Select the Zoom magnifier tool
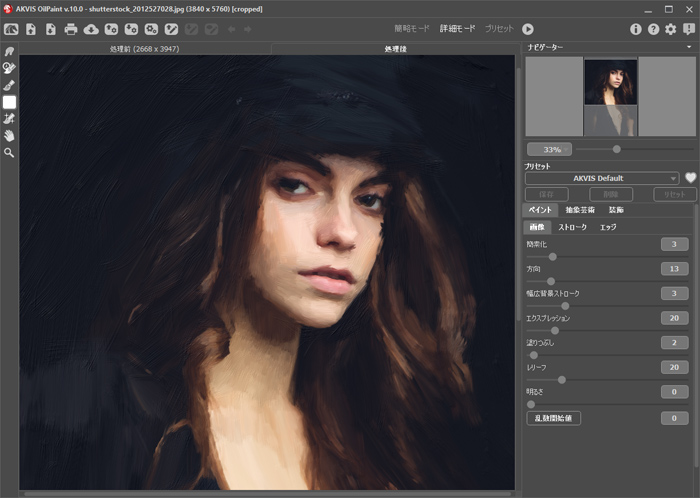Screen dimensions: 700x498 [9, 152]
